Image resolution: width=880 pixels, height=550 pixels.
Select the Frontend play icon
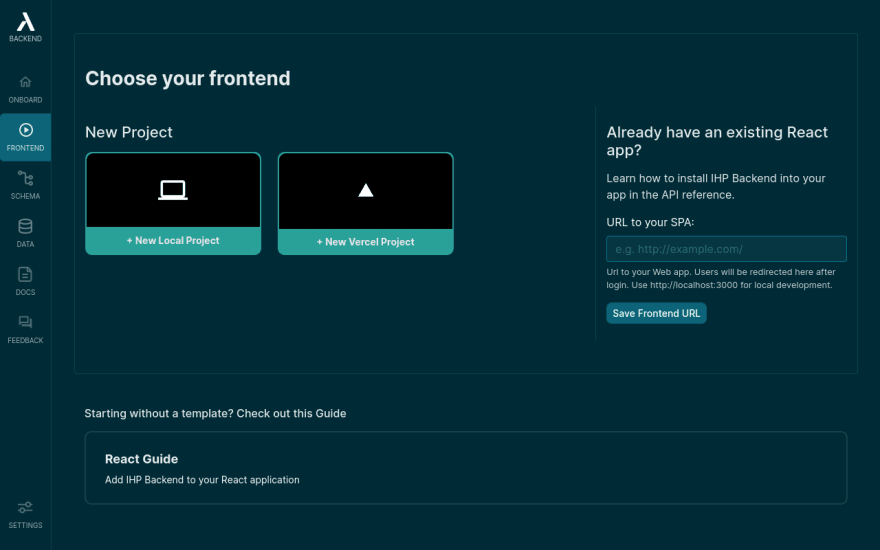pos(25,130)
